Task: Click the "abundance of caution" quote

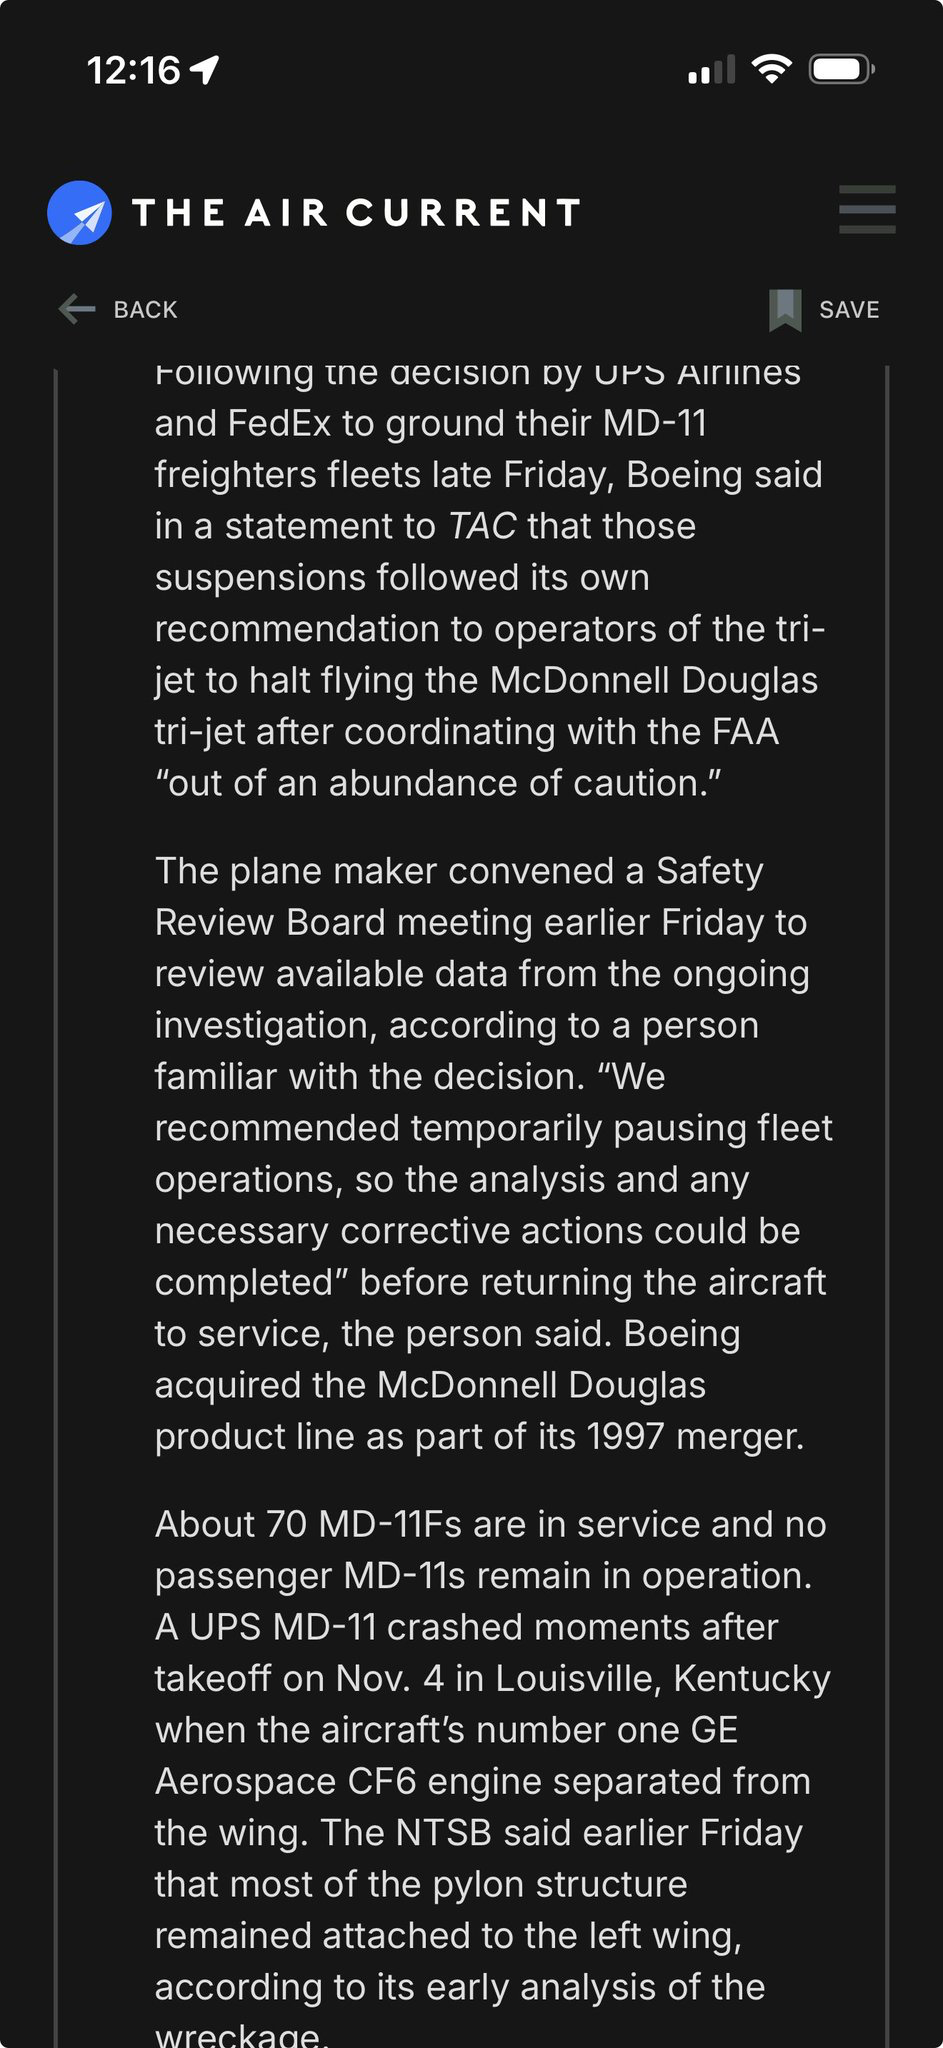Action: pyautogui.click(x=438, y=783)
